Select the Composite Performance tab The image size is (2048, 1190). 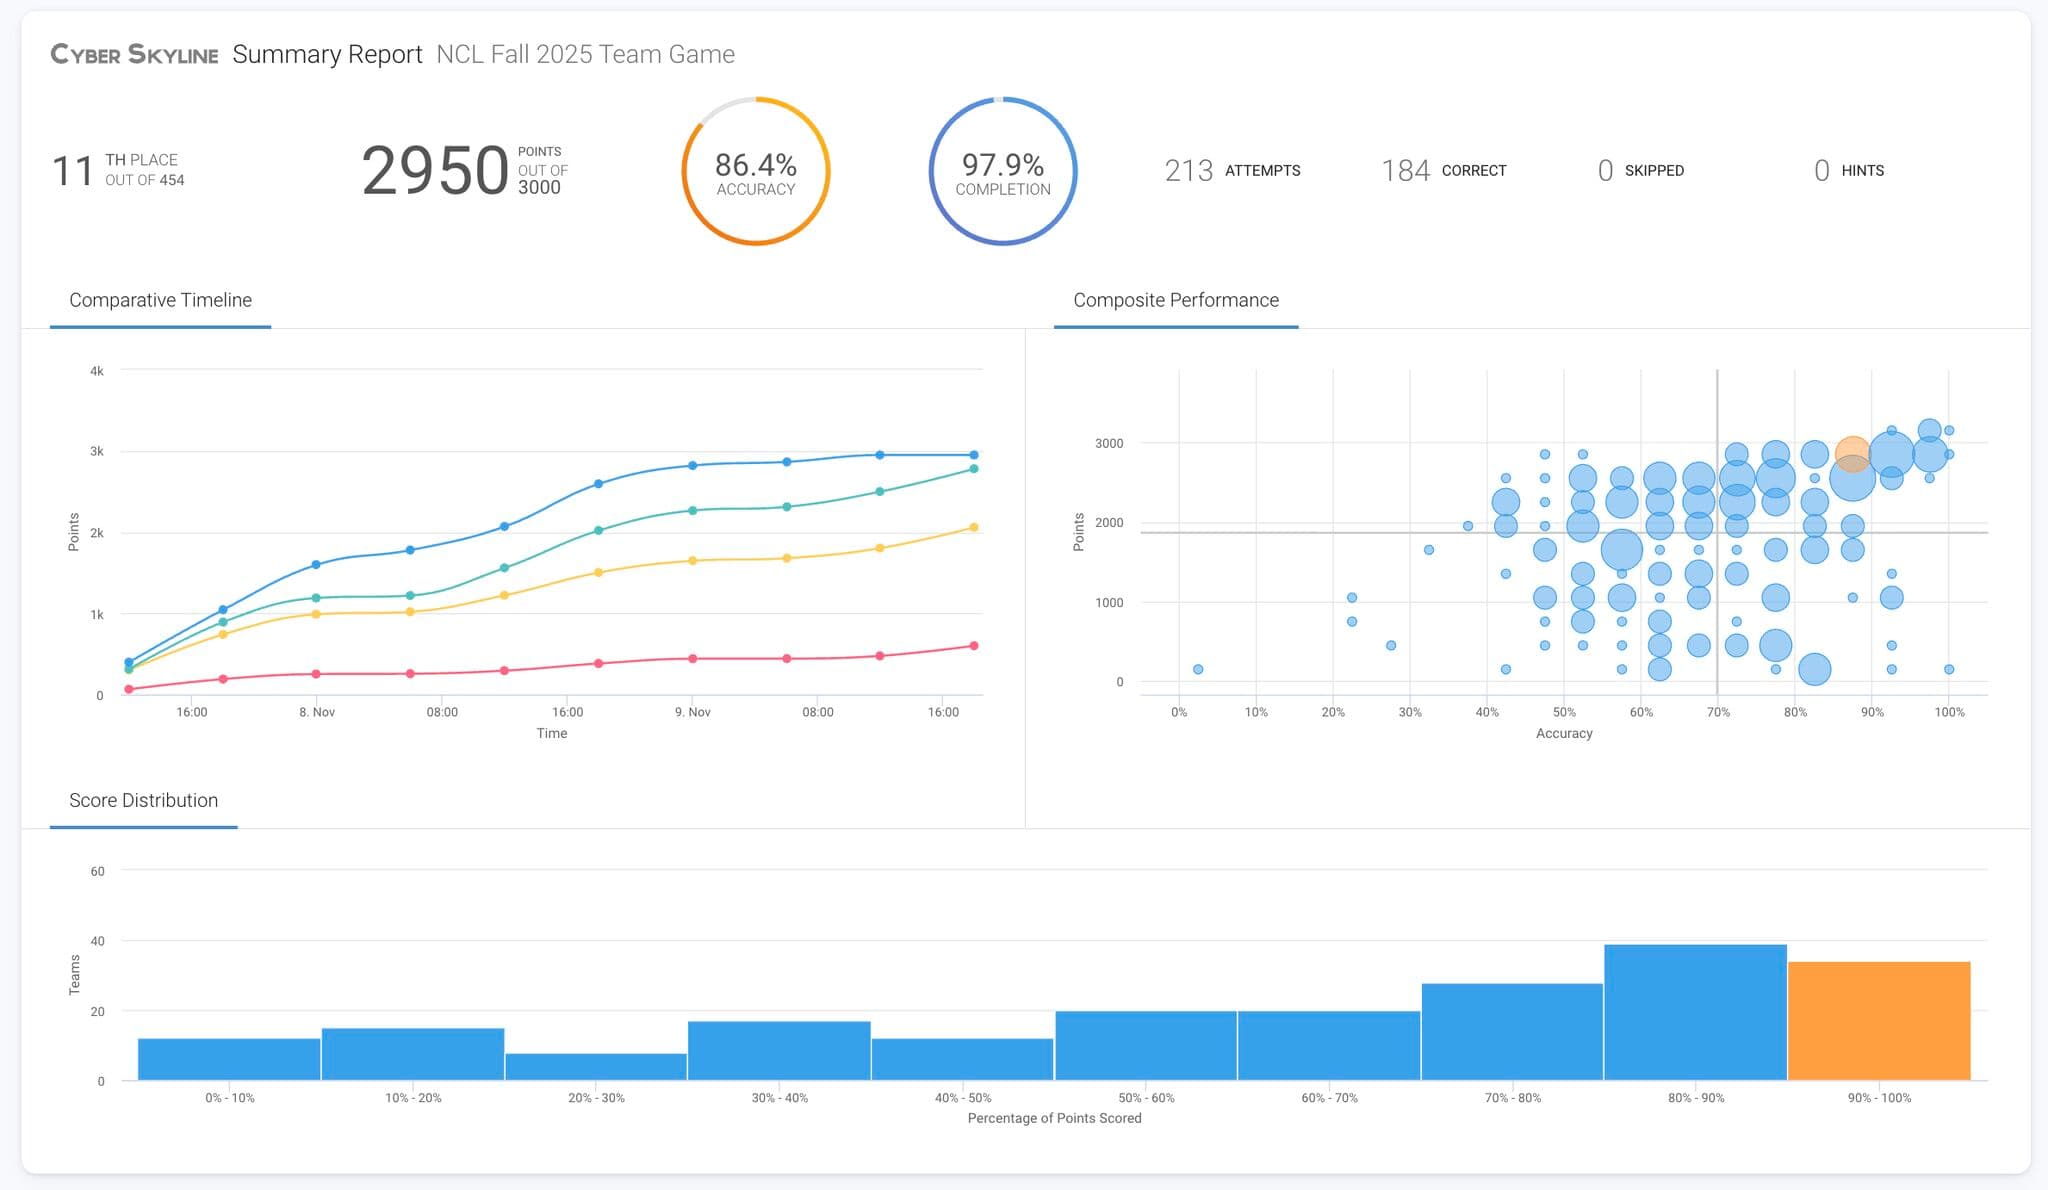click(1175, 300)
